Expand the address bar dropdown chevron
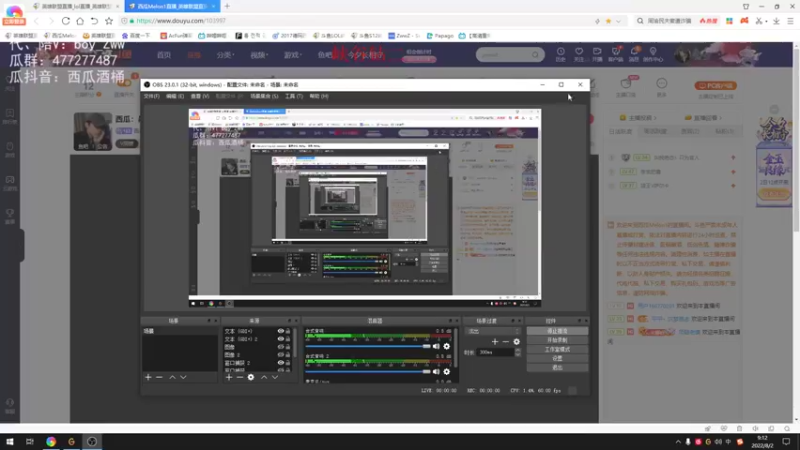The image size is (800, 450). click(x=618, y=21)
